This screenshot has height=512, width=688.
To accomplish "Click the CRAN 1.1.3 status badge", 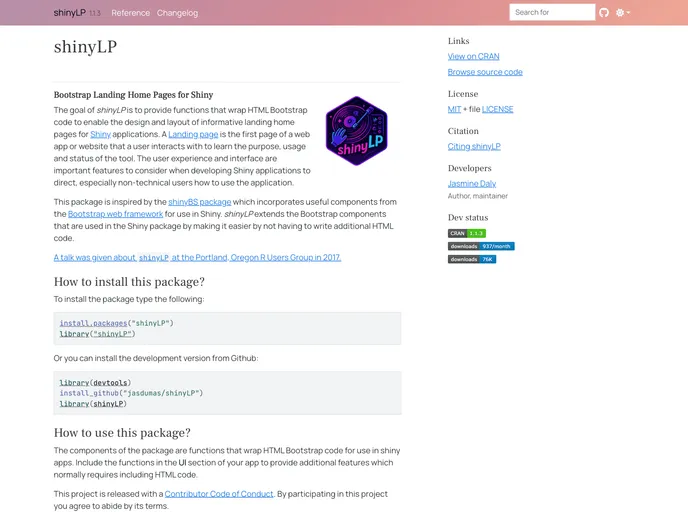I will click(x=467, y=233).
